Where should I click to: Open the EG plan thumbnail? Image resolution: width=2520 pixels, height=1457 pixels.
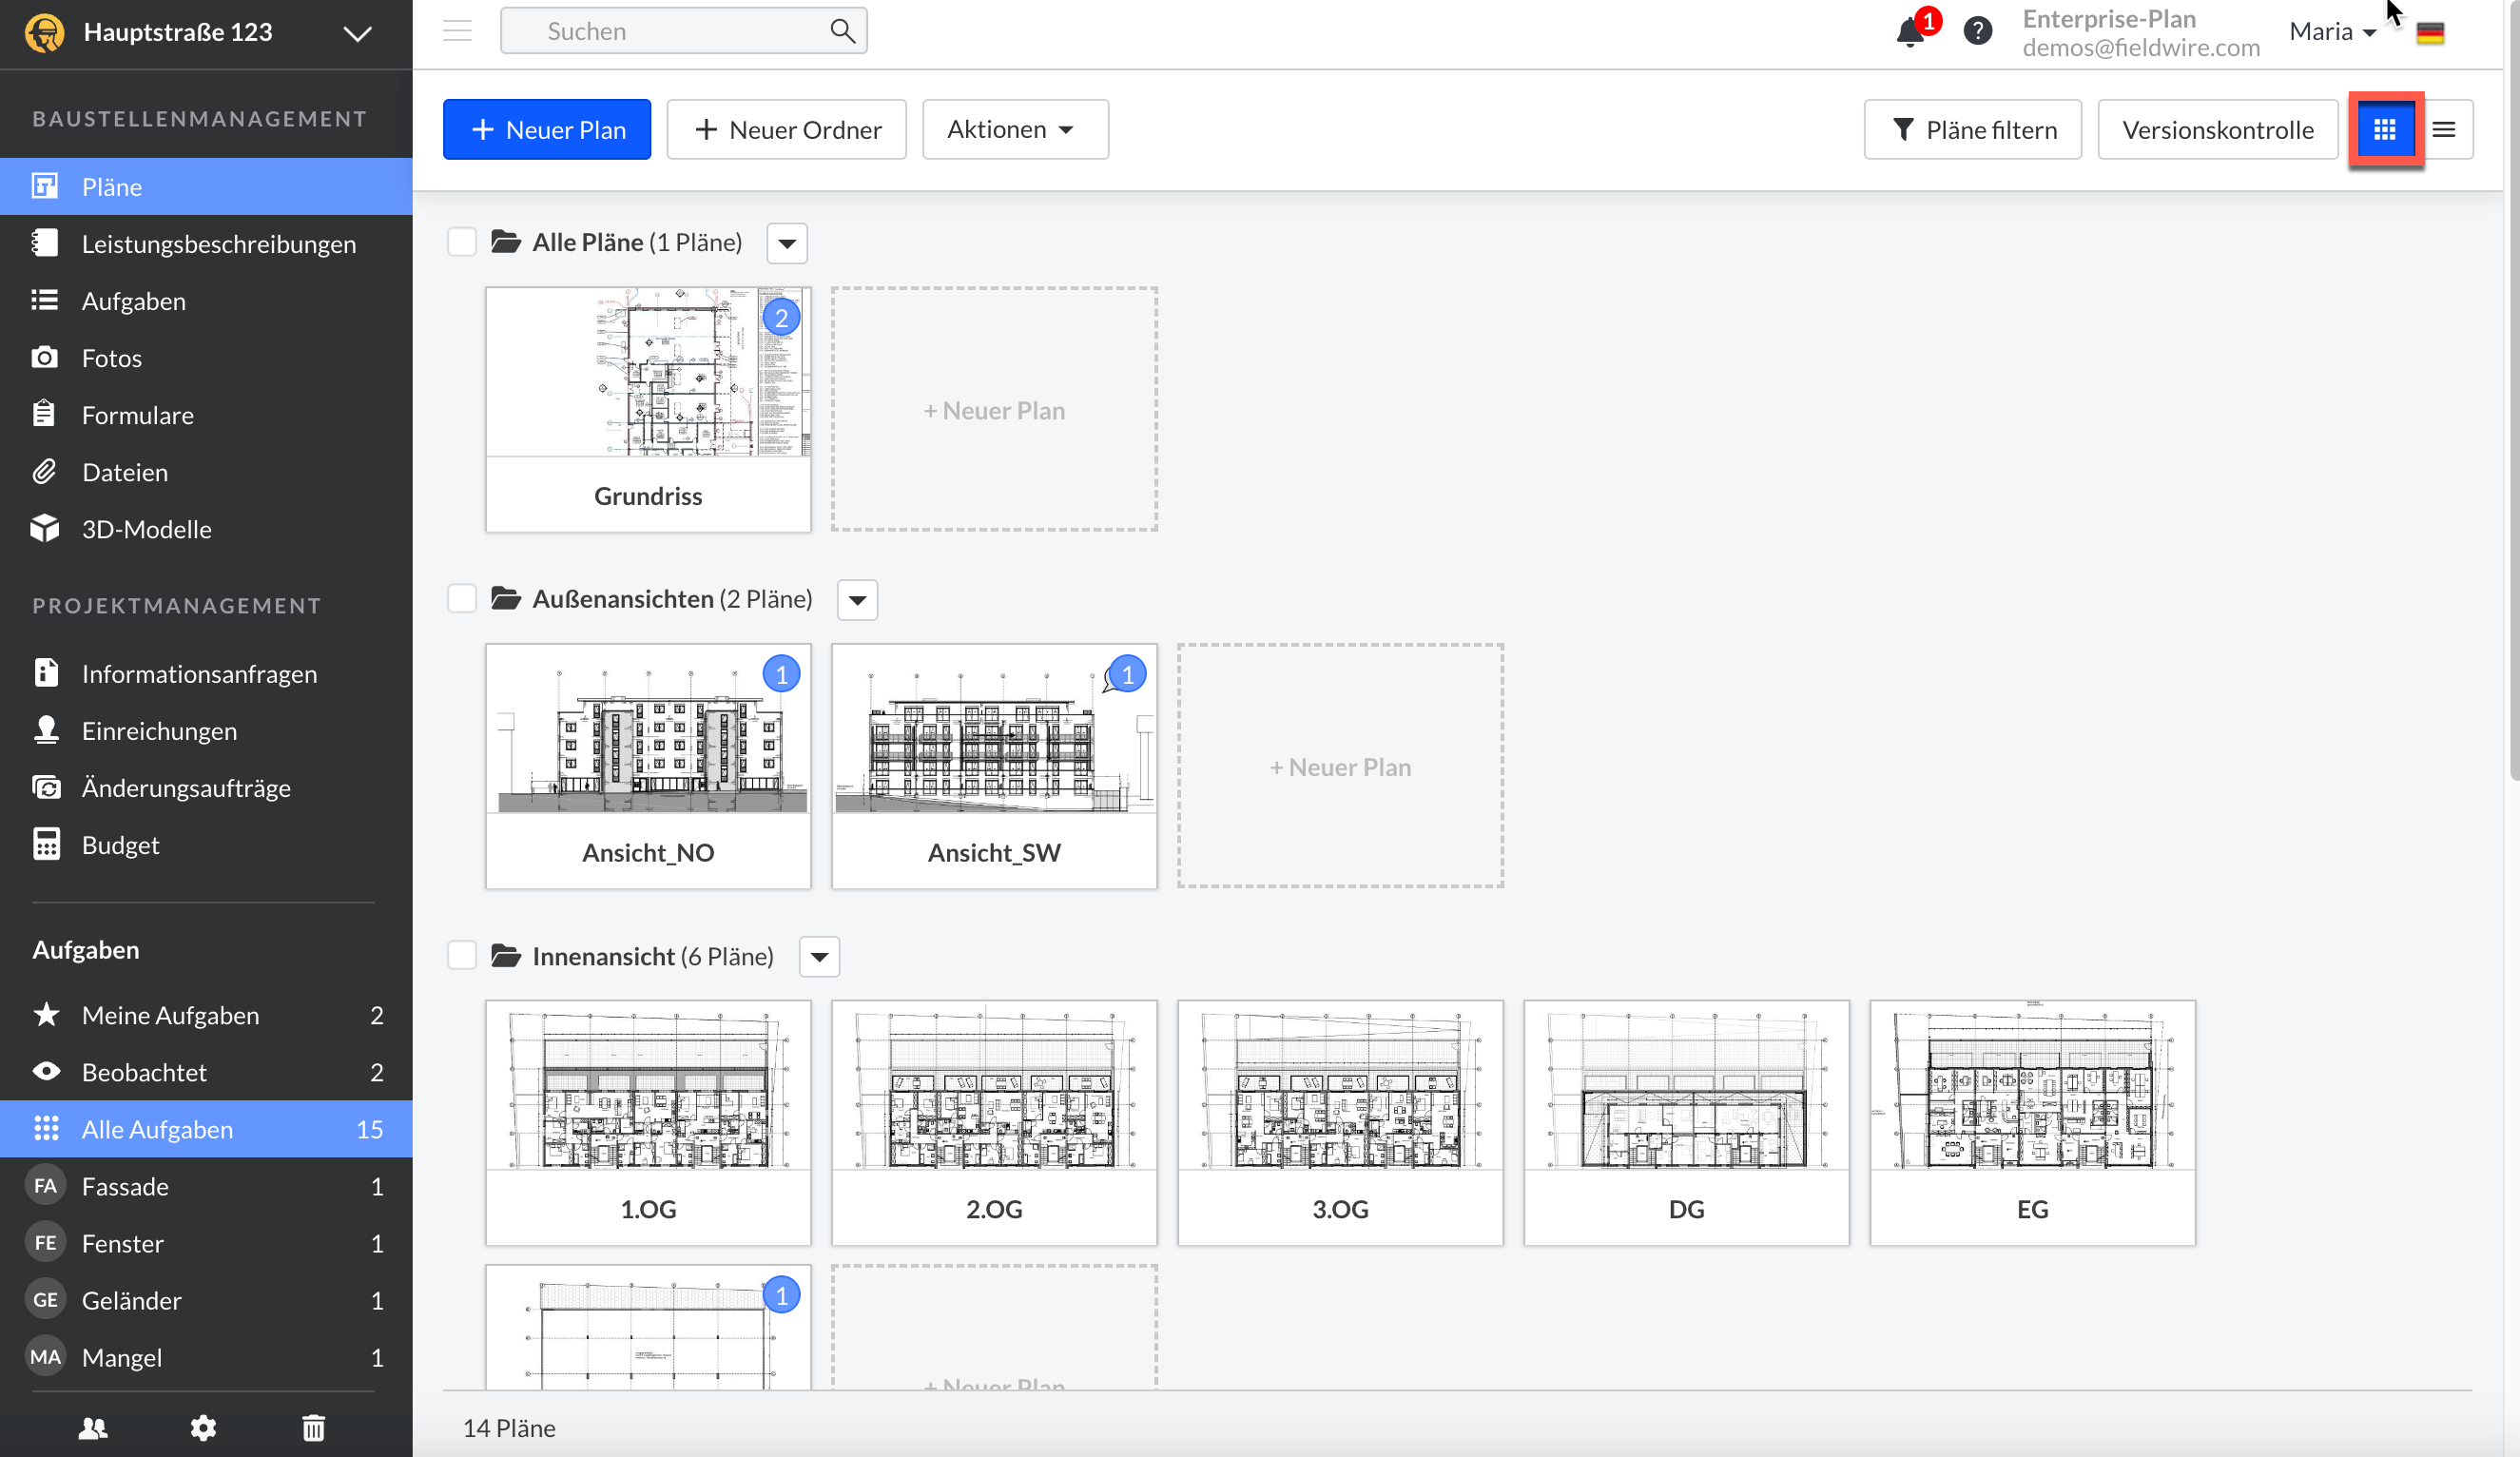2032,1123
